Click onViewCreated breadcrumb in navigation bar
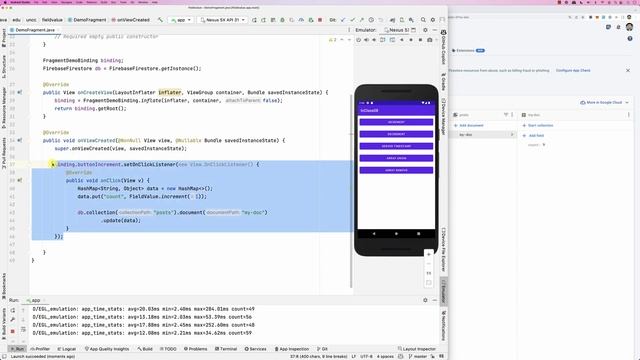 coord(131,20)
